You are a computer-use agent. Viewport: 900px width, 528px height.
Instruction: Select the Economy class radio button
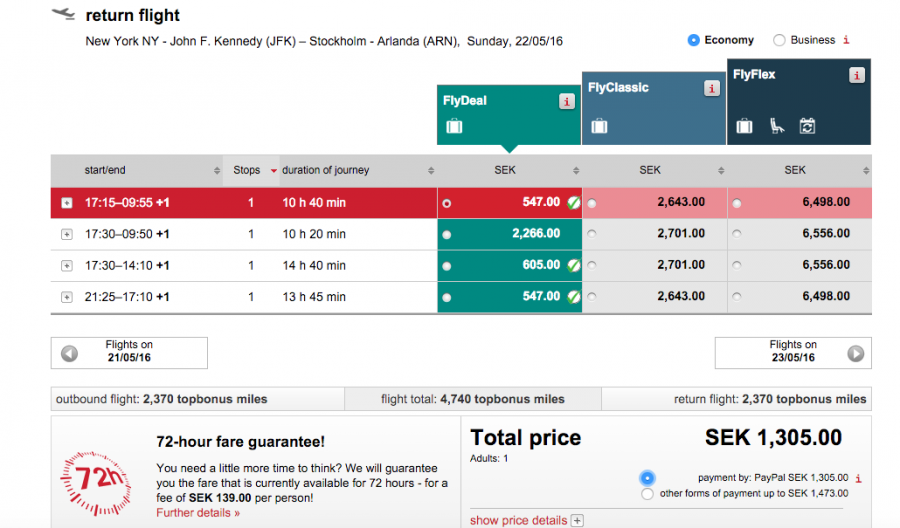pos(693,40)
